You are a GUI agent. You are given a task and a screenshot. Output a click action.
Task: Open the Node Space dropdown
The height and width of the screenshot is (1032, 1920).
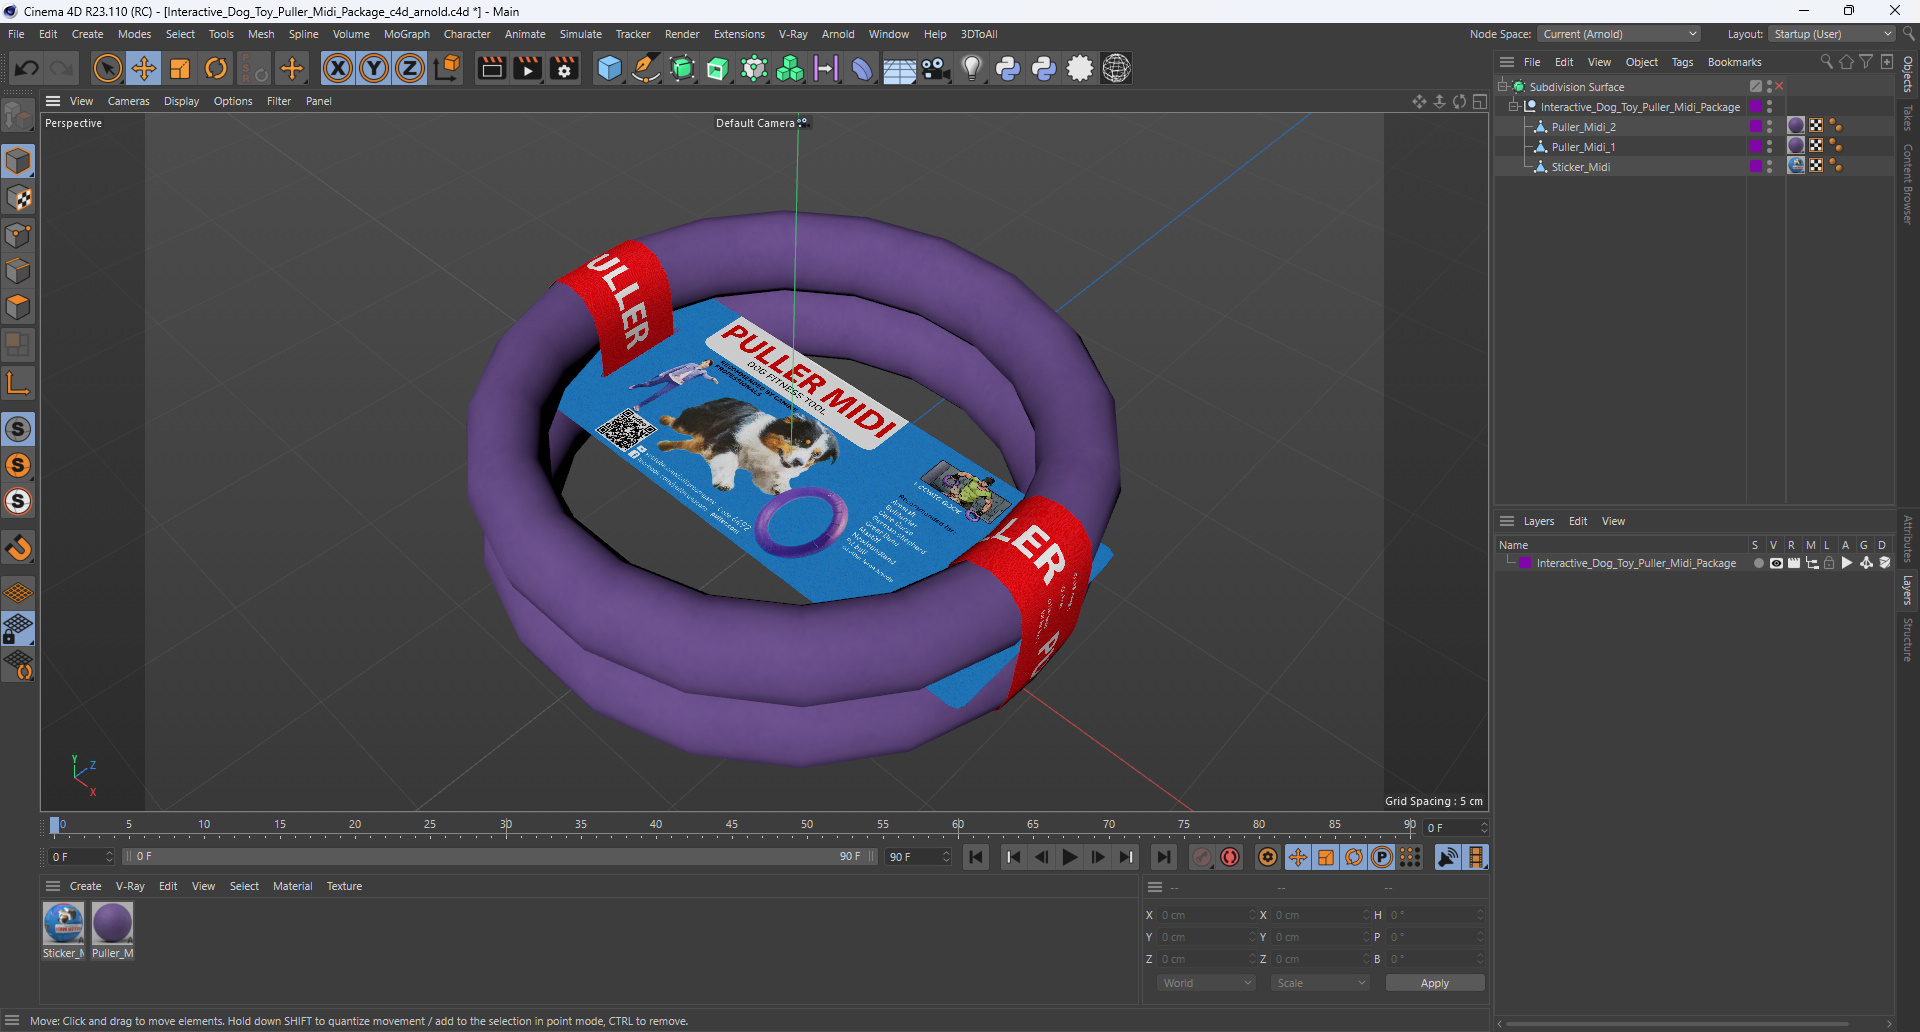coord(1618,34)
